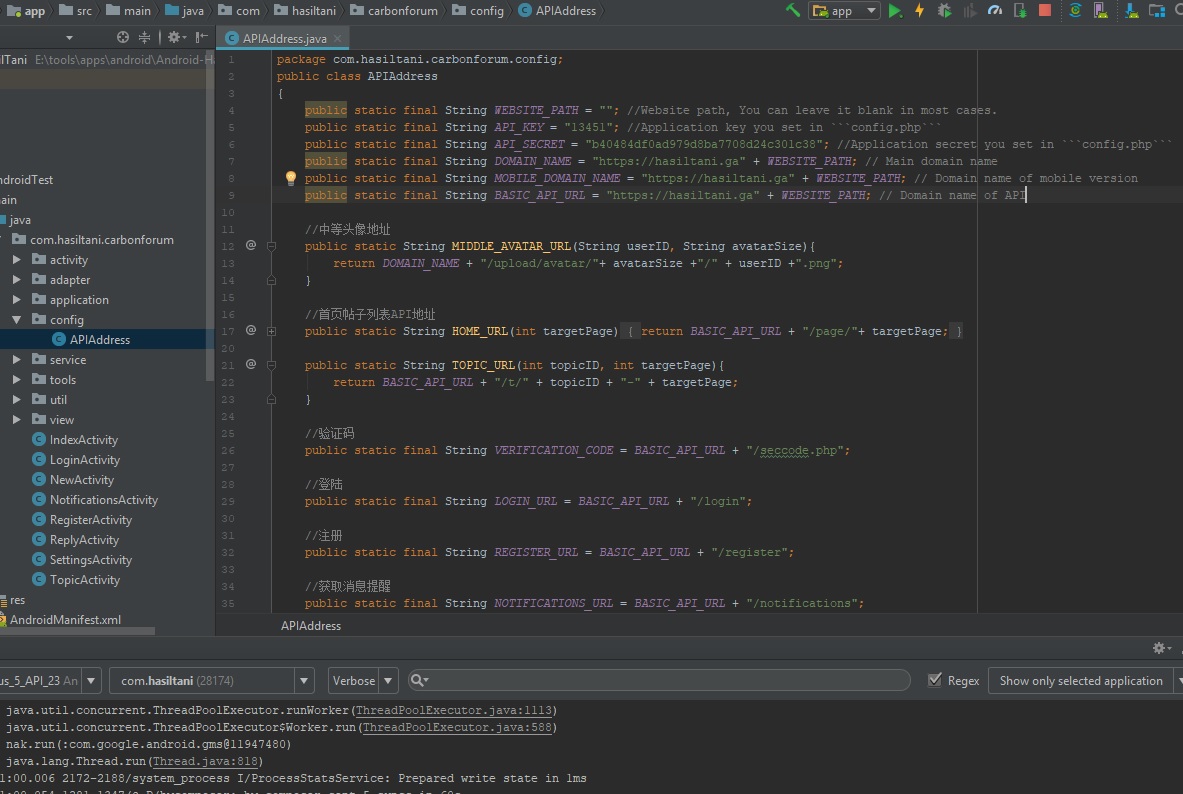Select com.hasiltani.carbonforum package node
Image resolution: width=1183 pixels, height=794 pixels.
point(102,240)
